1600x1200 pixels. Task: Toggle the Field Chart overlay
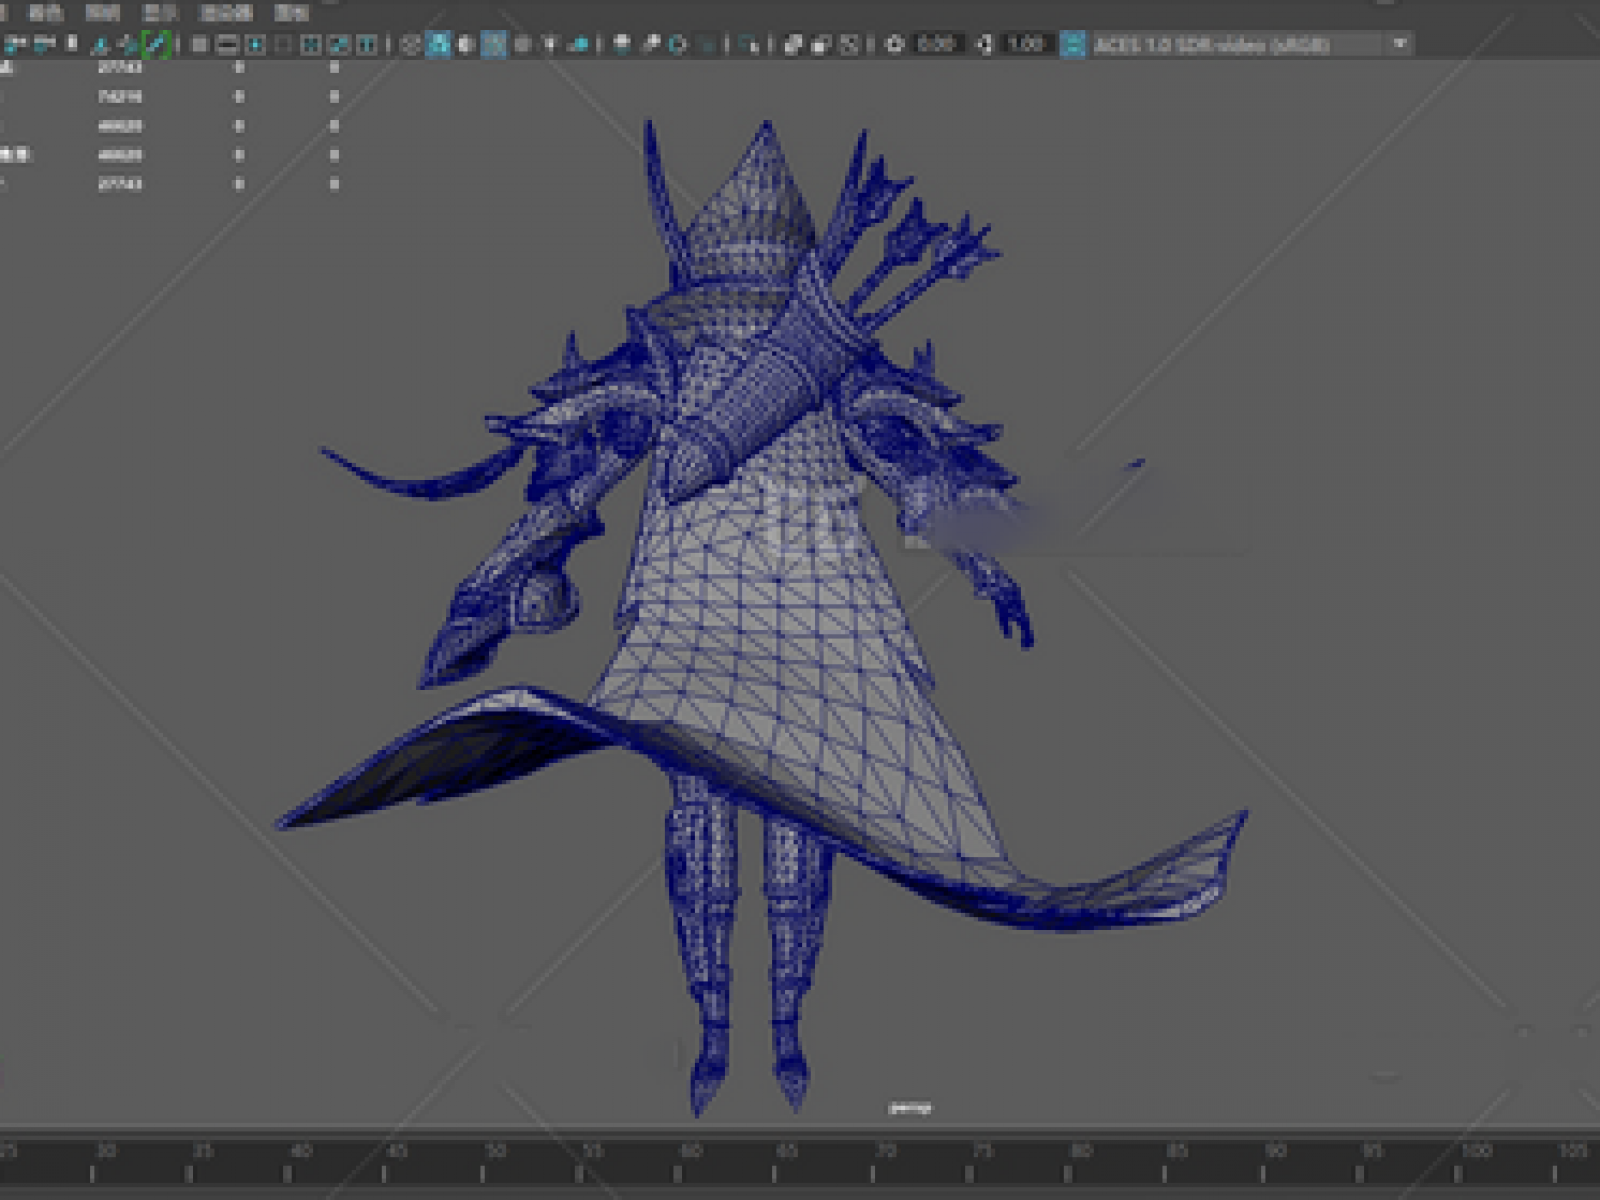pyautogui.click(x=311, y=44)
